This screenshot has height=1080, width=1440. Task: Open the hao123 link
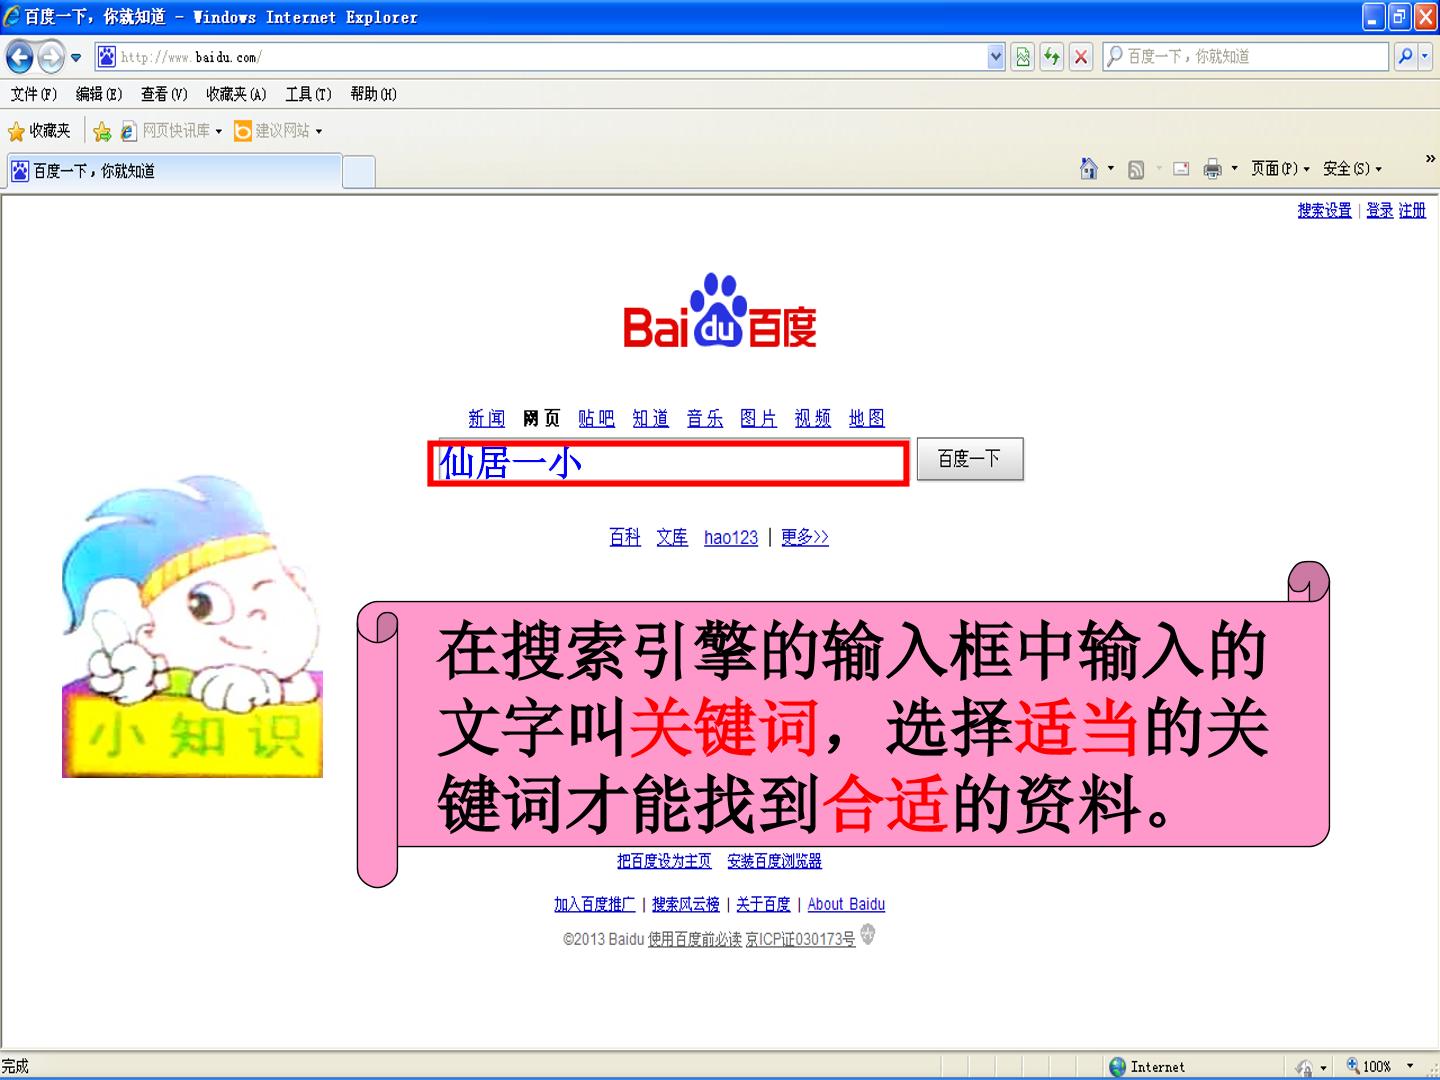tap(731, 538)
